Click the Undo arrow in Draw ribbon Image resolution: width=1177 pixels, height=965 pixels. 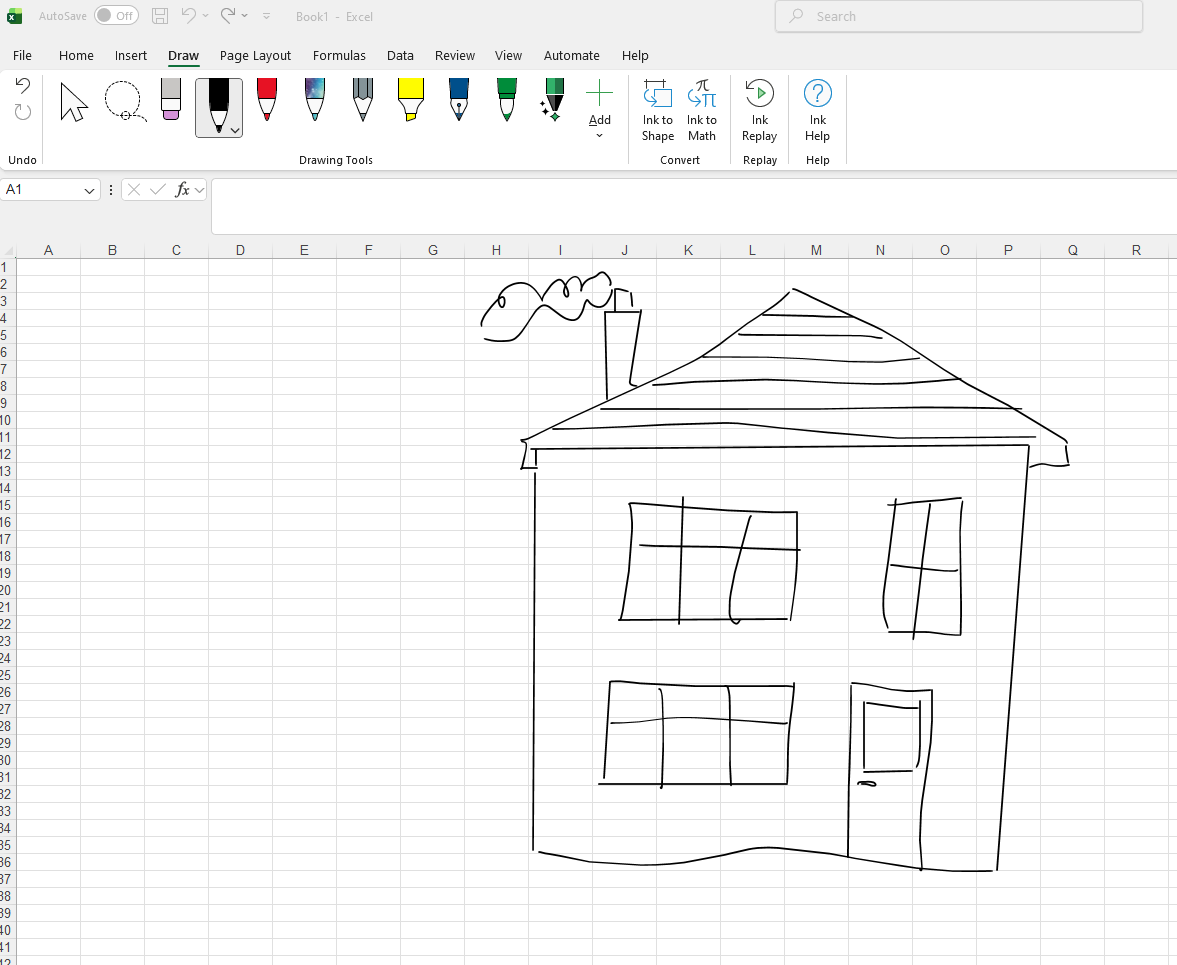[x=23, y=86]
